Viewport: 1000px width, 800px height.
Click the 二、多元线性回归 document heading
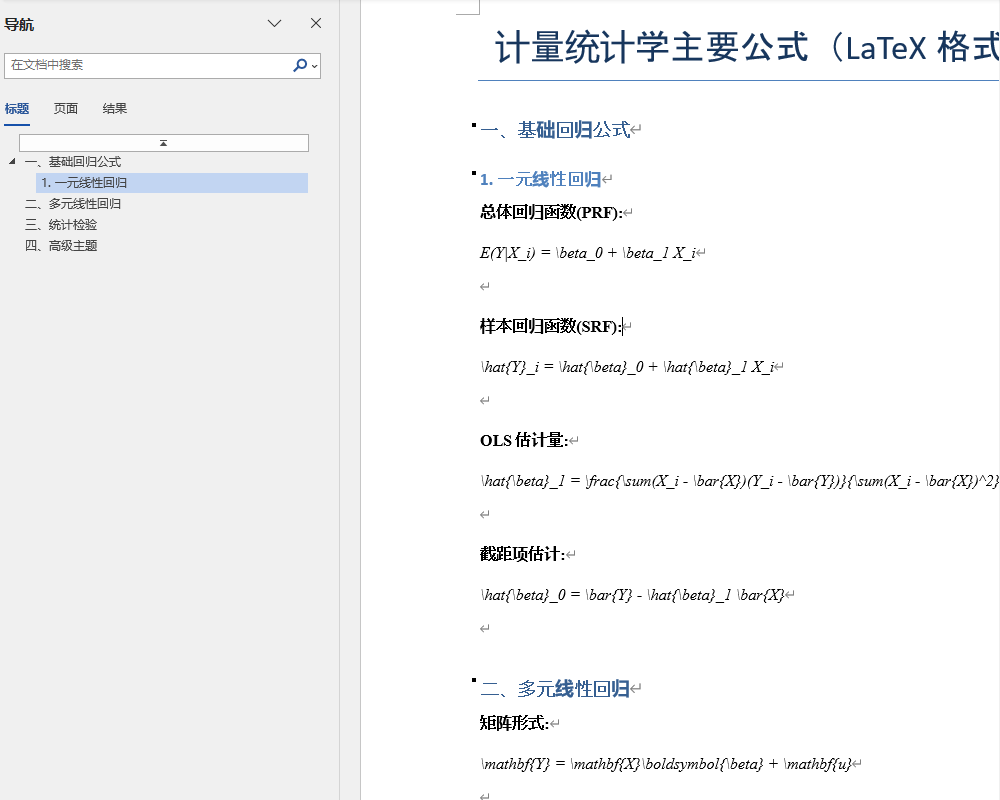point(555,688)
